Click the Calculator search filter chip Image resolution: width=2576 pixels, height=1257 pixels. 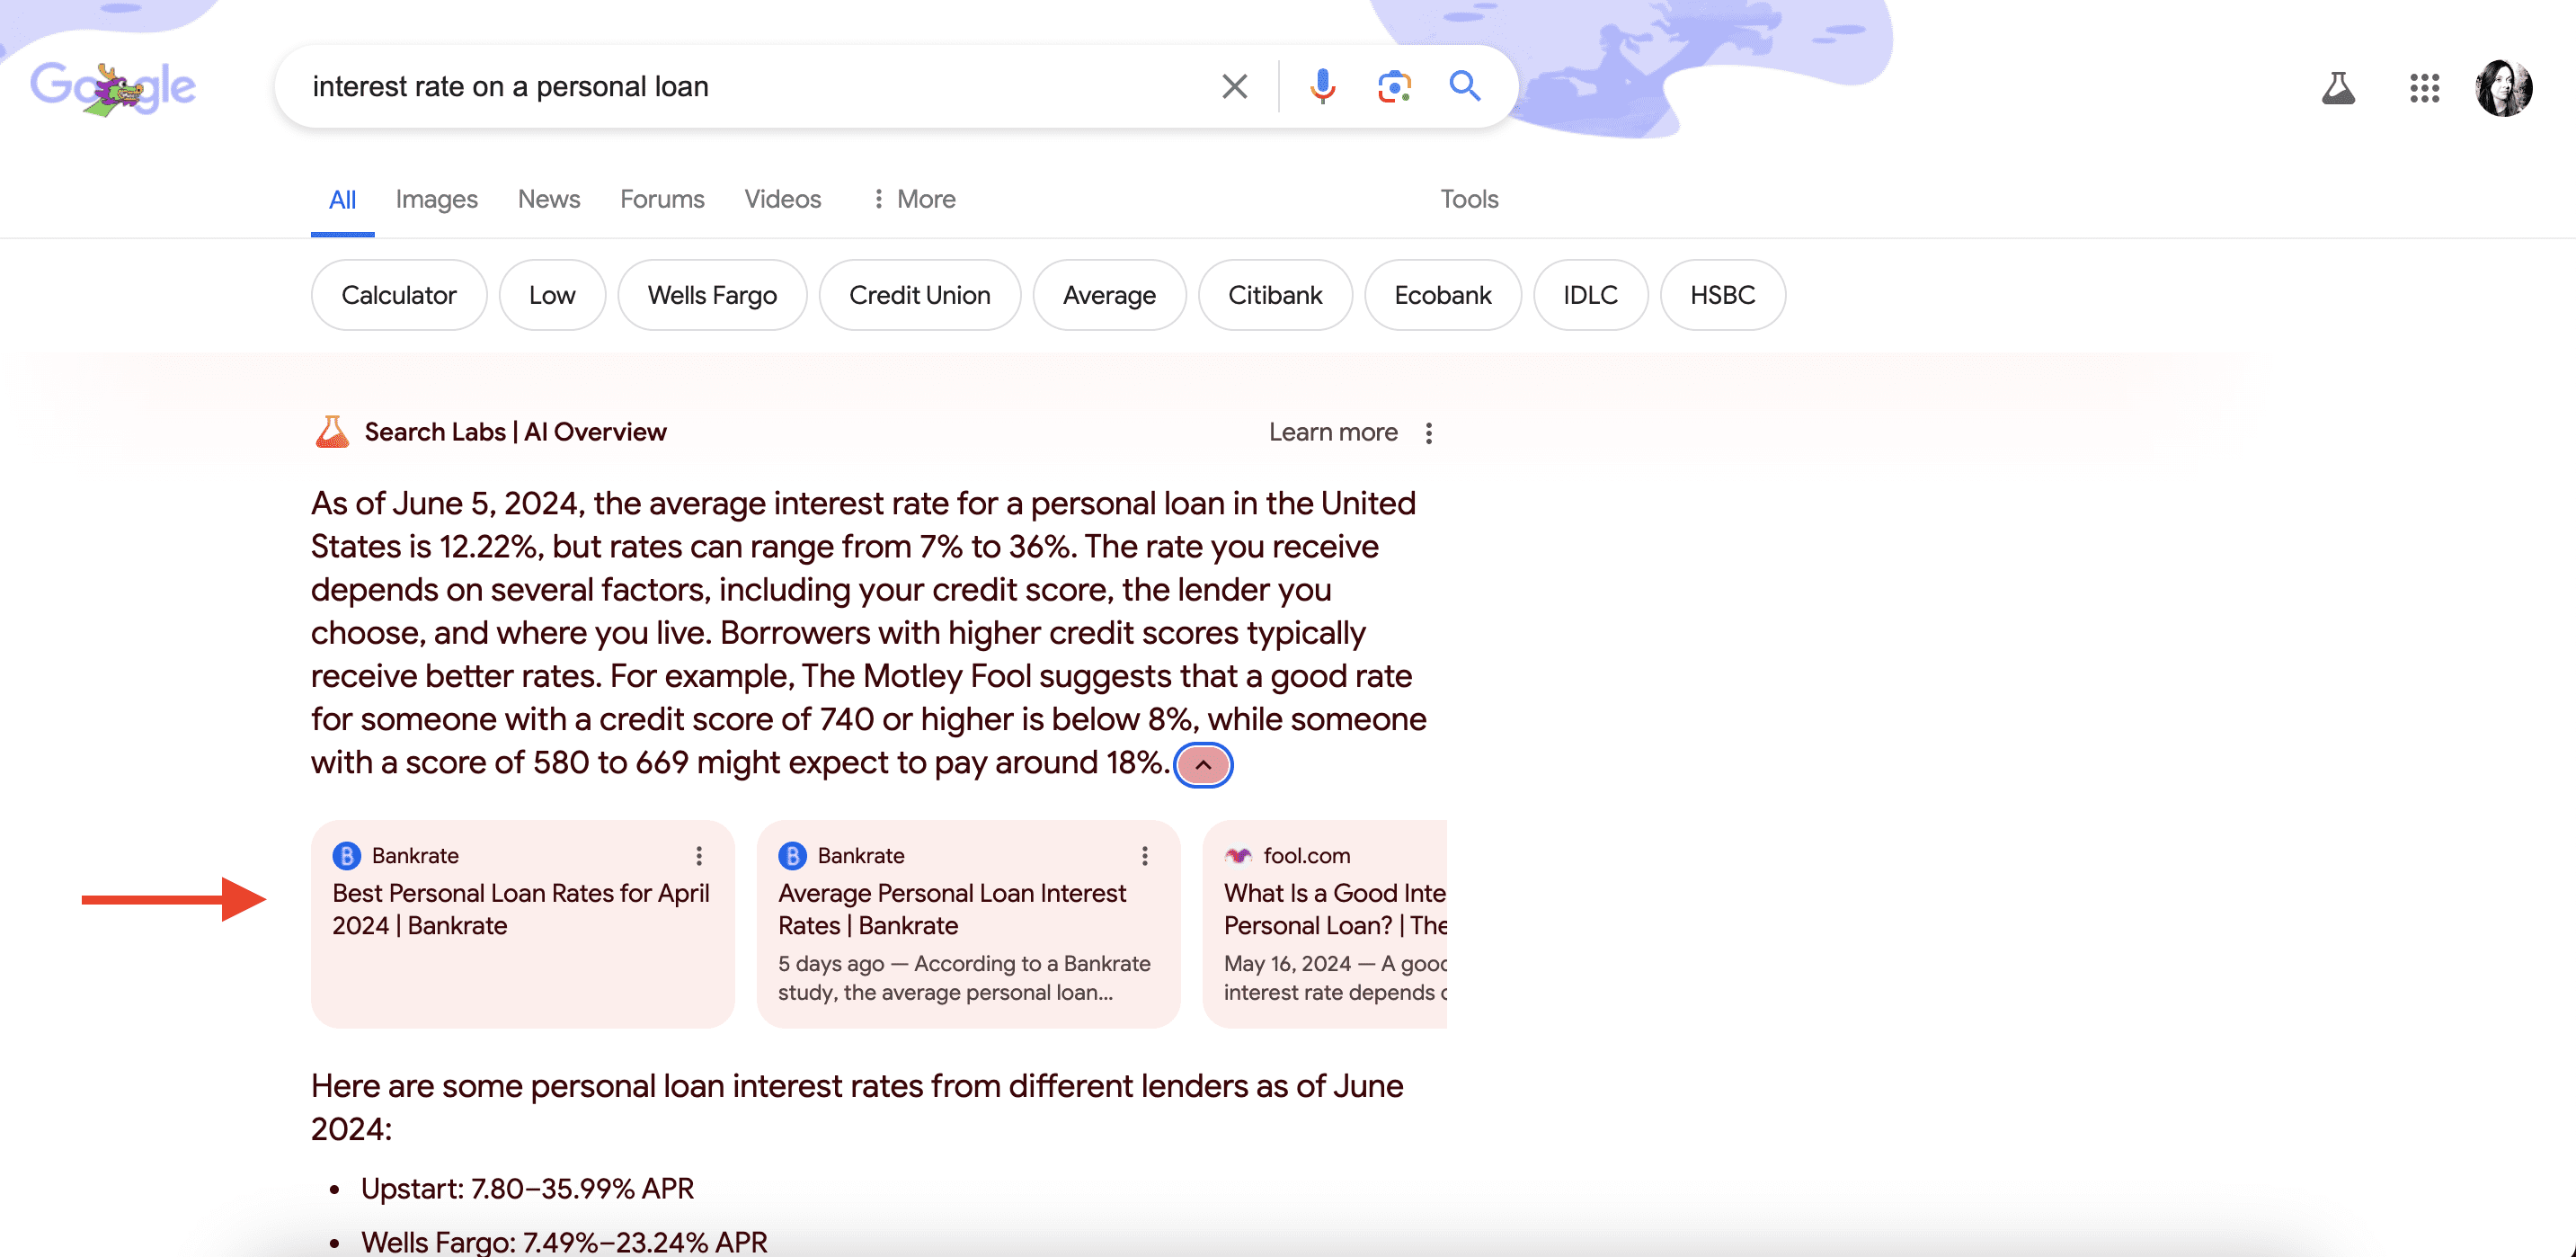click(399, 294)
